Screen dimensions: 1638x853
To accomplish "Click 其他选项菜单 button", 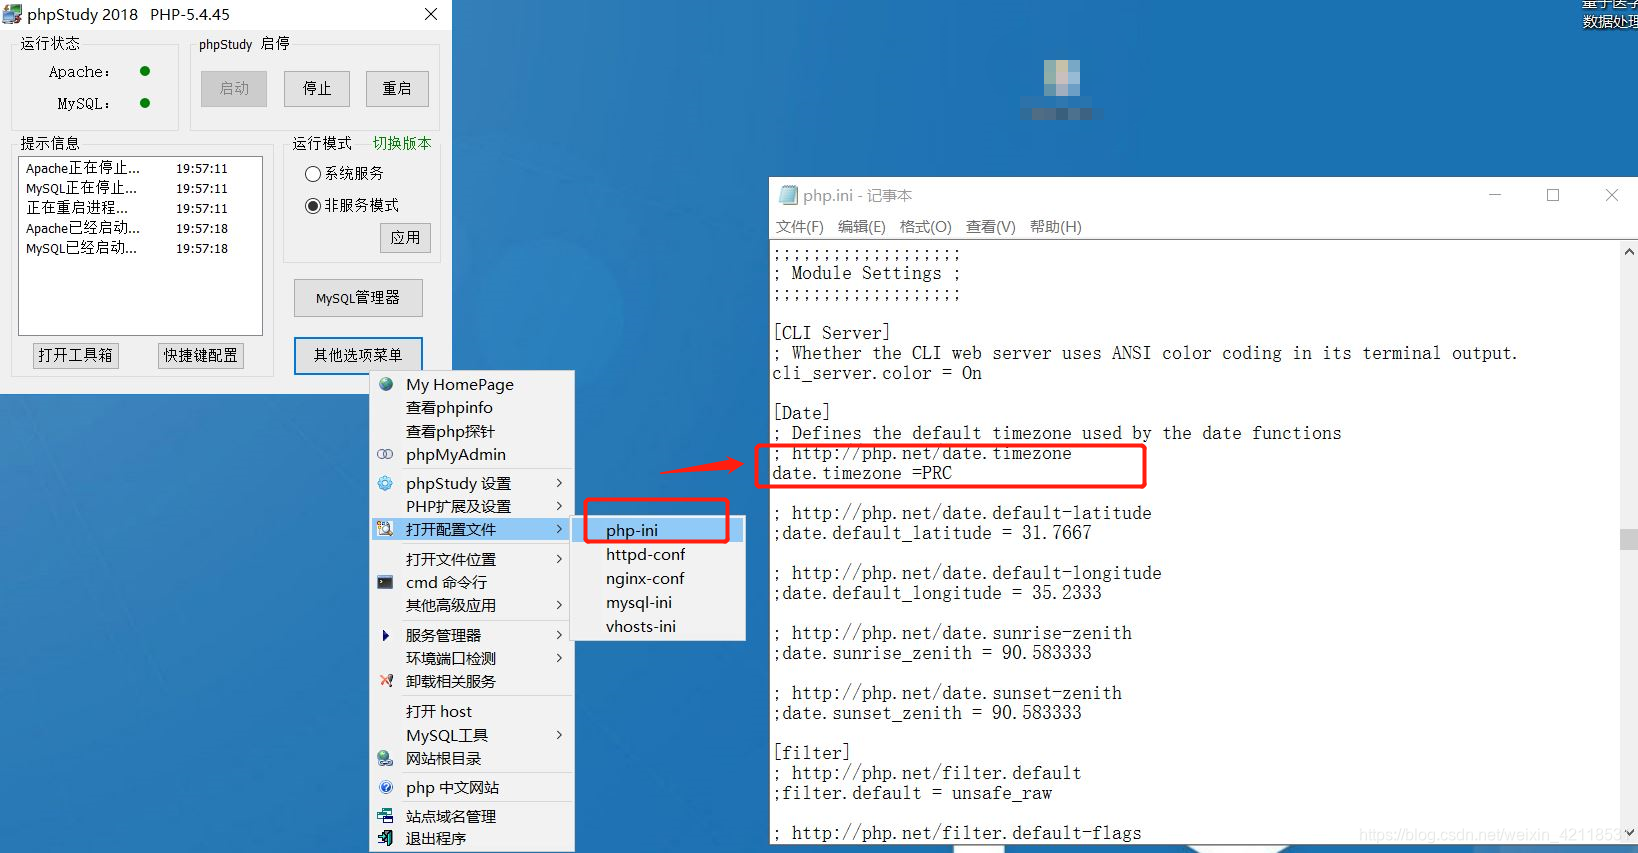I will tap(358, 355).
